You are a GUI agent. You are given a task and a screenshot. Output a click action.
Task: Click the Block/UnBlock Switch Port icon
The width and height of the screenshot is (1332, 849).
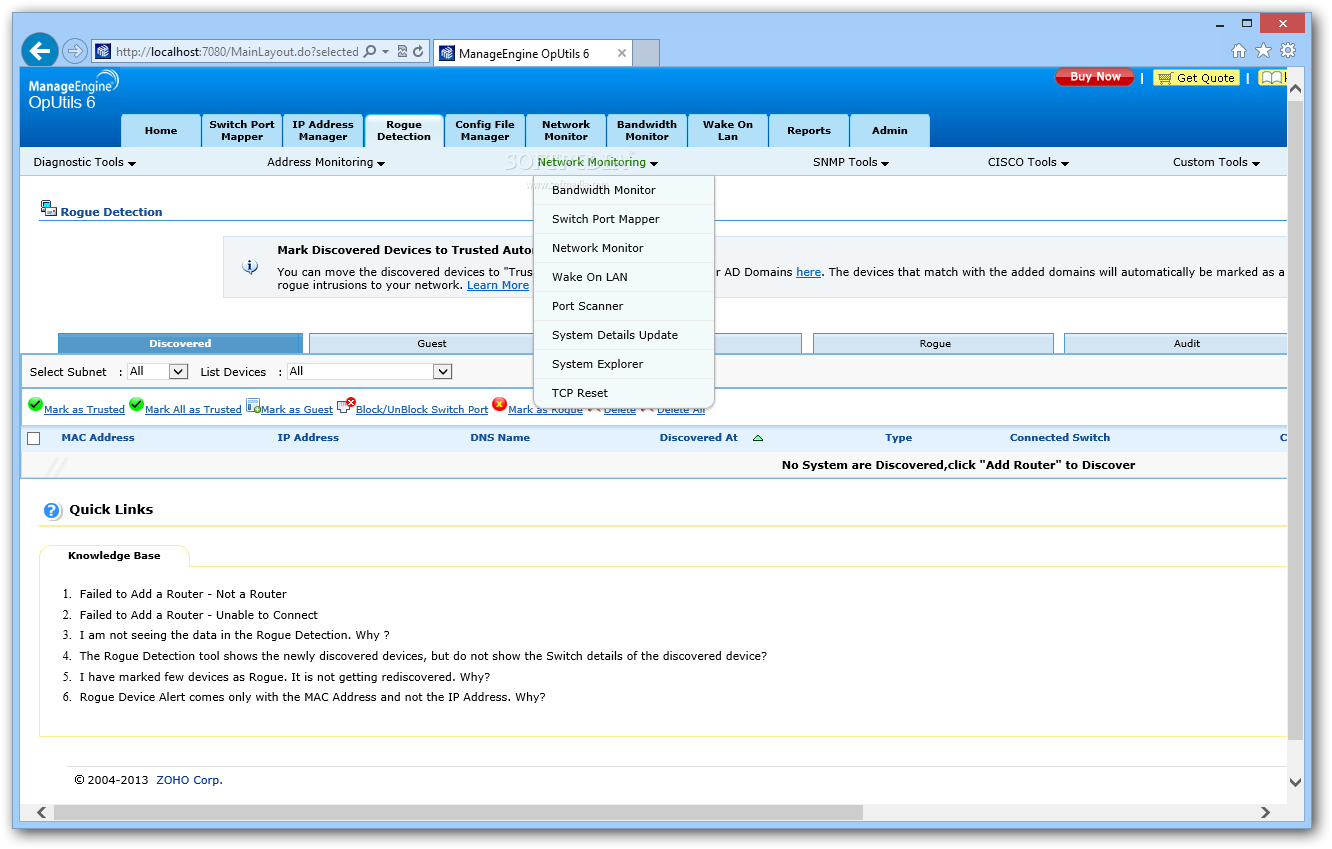pyautogui.click(x=346, y=405)
